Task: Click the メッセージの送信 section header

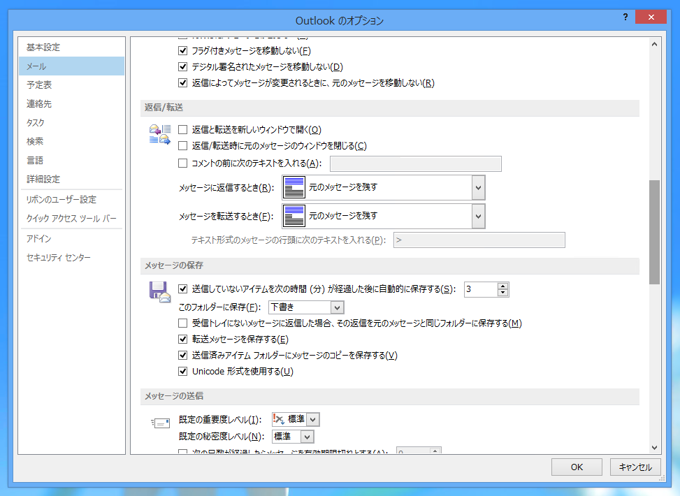Action: [x=390, y=396]
